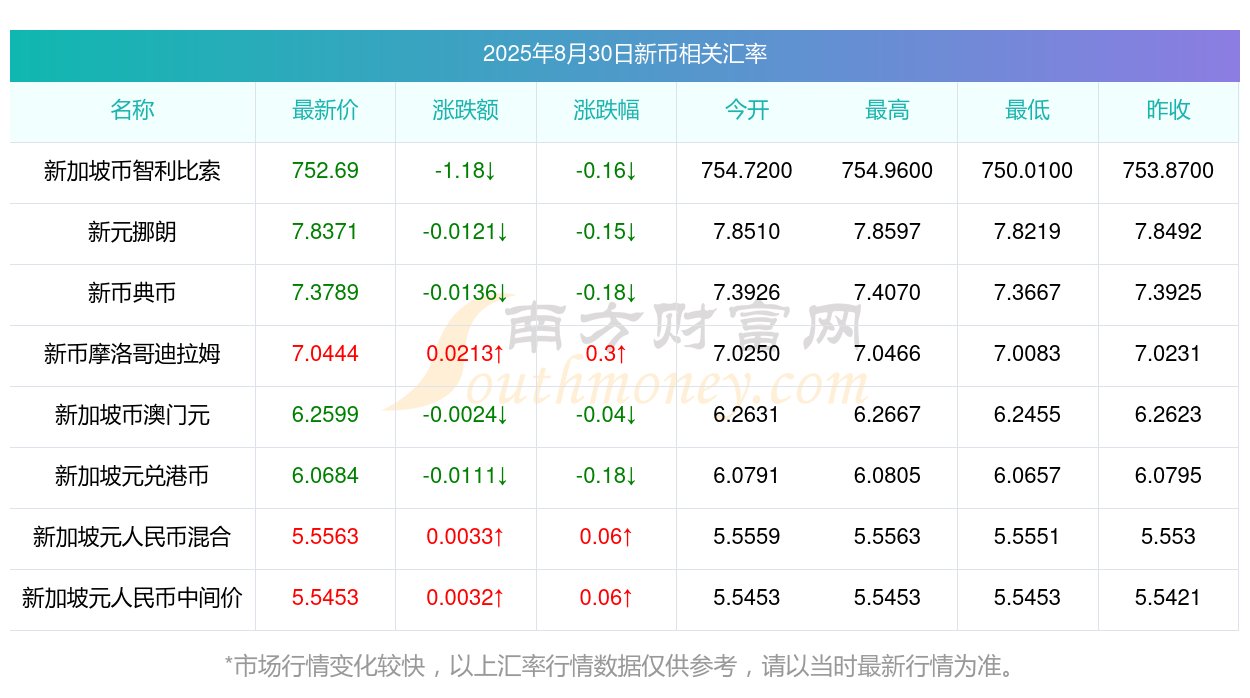Click change percent -0.16↓
The height and width of the screenshot is (698, 1250).
point(606,171)
